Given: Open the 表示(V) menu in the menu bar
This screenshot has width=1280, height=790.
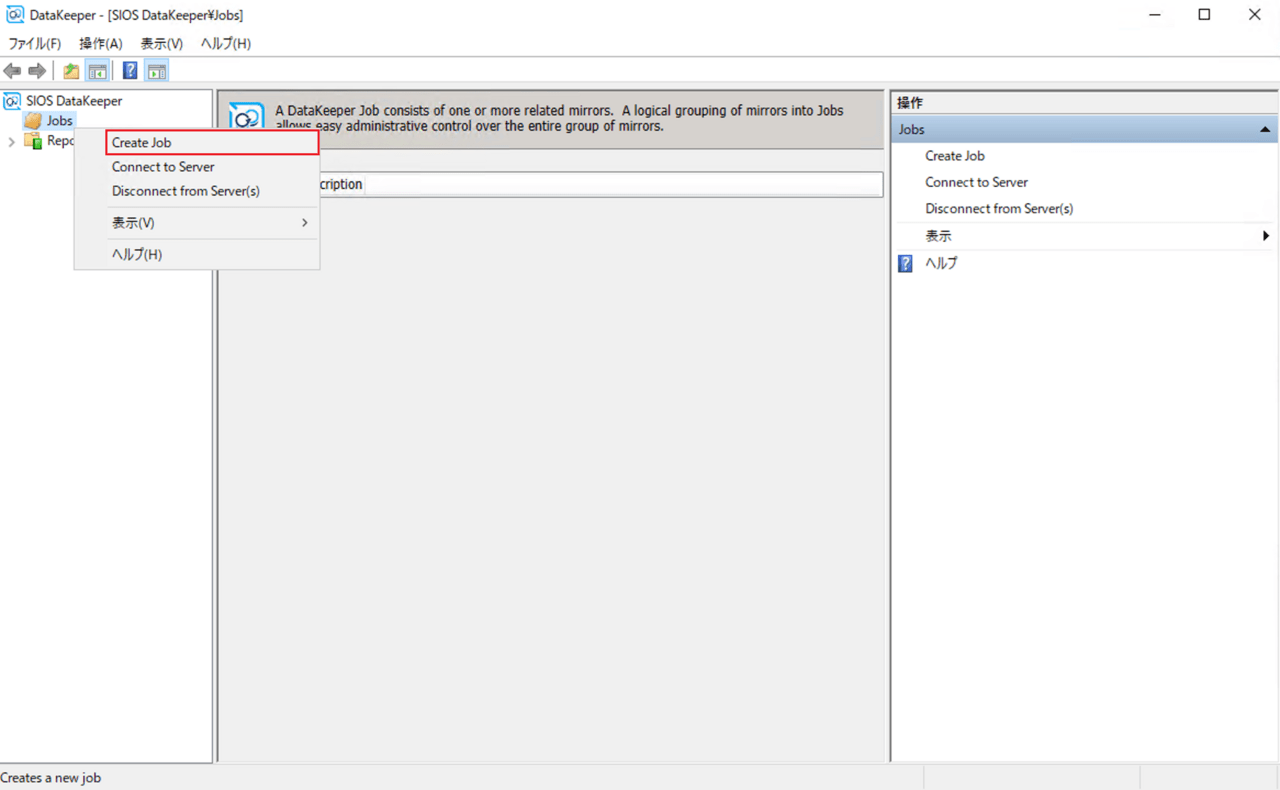Looking at the screenshot, I should click(x=162, y=44).
